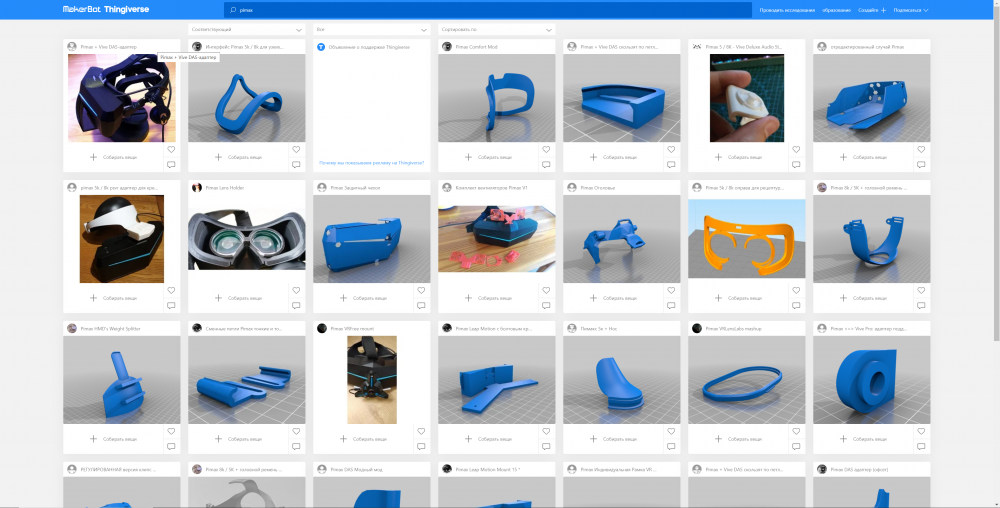Open Проводить исследования in the header
This screenshot has height=508, width=1000.
(x=787, y=10)
